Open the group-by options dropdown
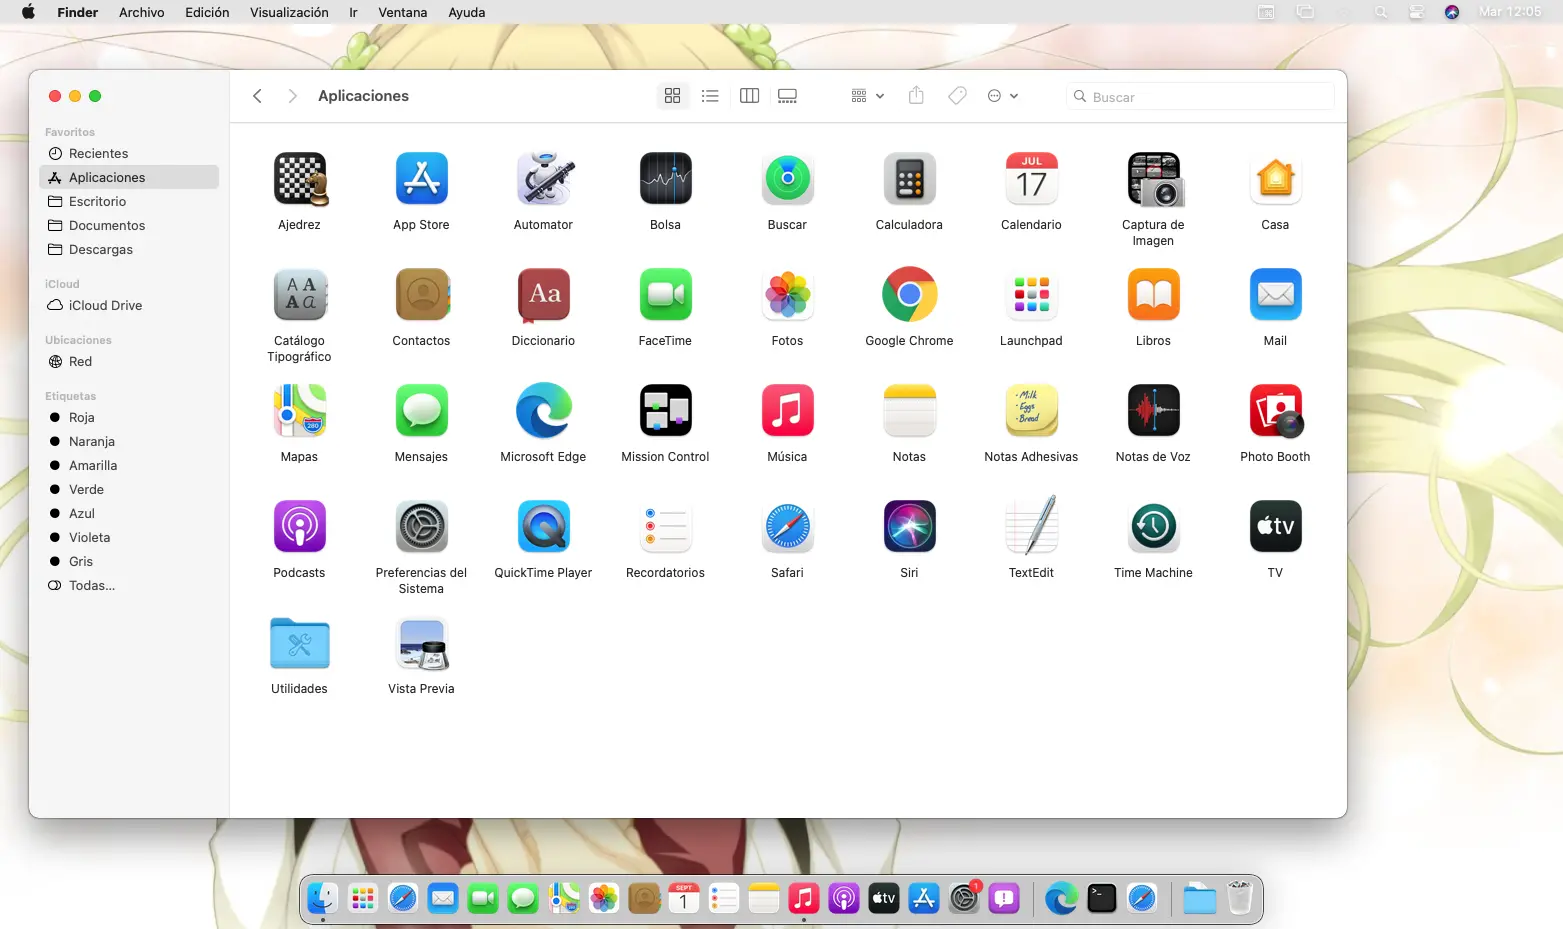Screen dimensions: 1563x929 867,96
